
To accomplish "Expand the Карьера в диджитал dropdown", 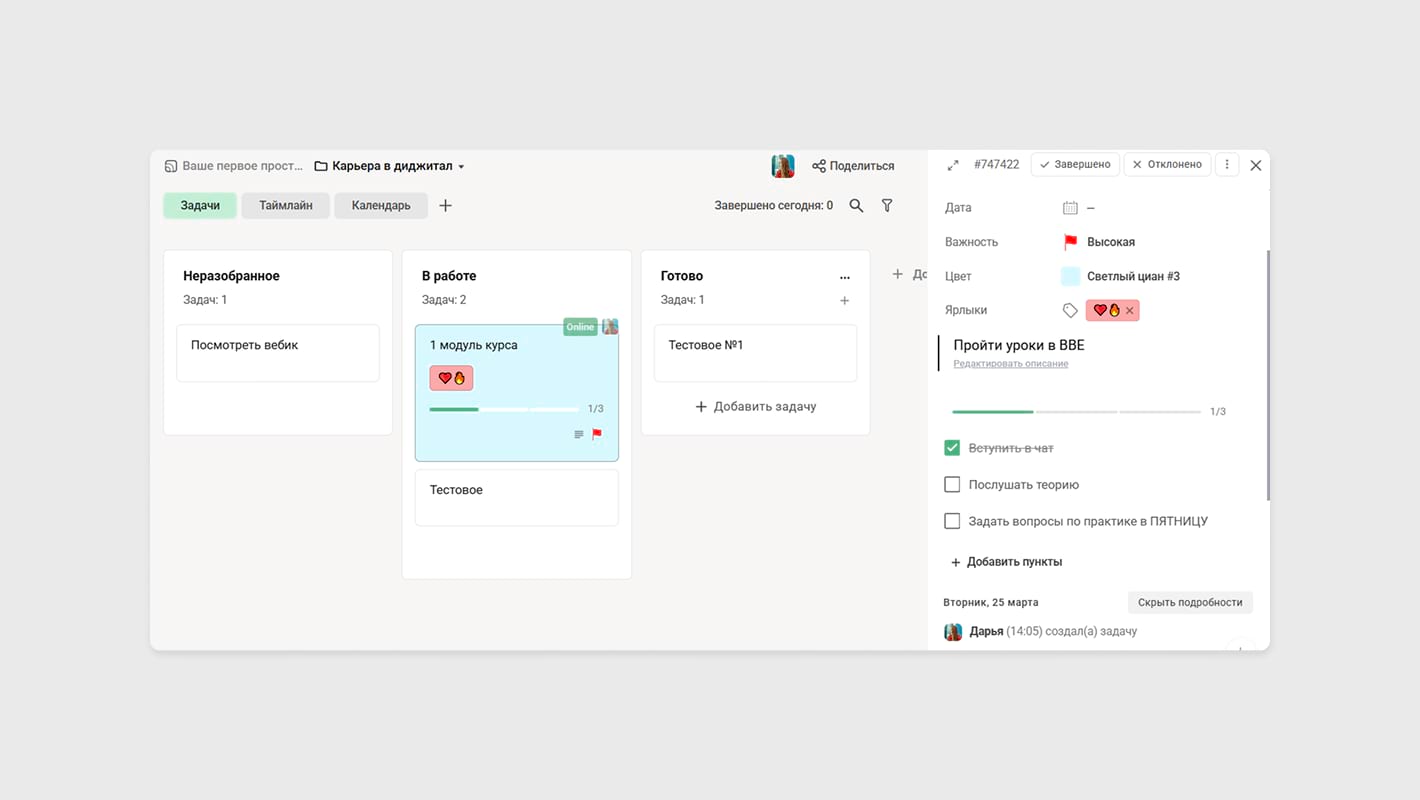I will 461,167.
